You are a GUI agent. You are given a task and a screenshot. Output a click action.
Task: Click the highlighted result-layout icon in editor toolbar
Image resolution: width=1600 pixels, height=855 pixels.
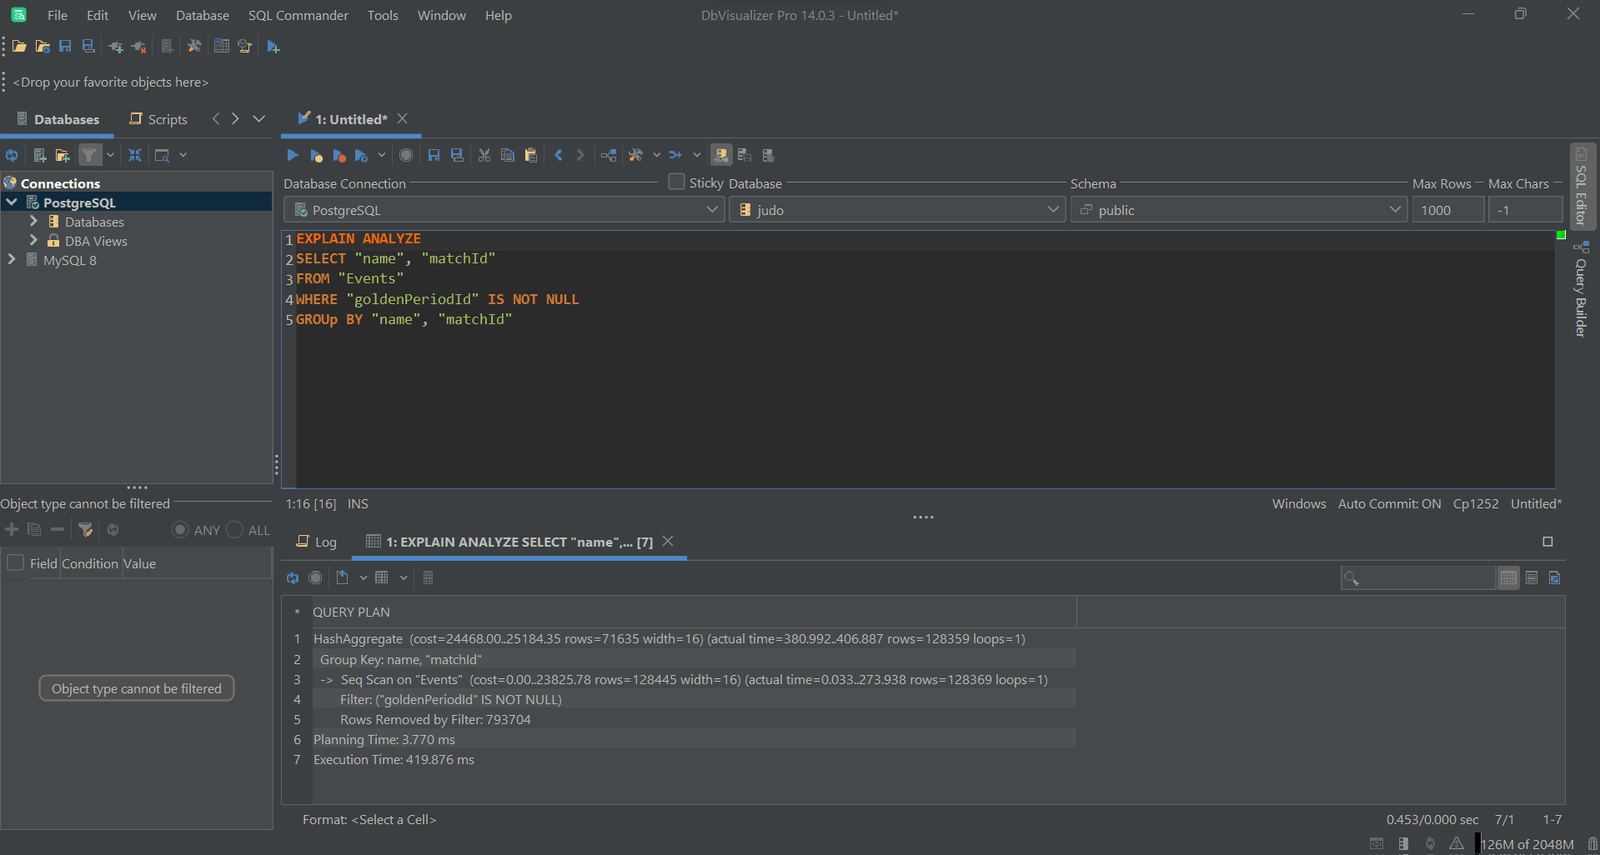(721, 155)
